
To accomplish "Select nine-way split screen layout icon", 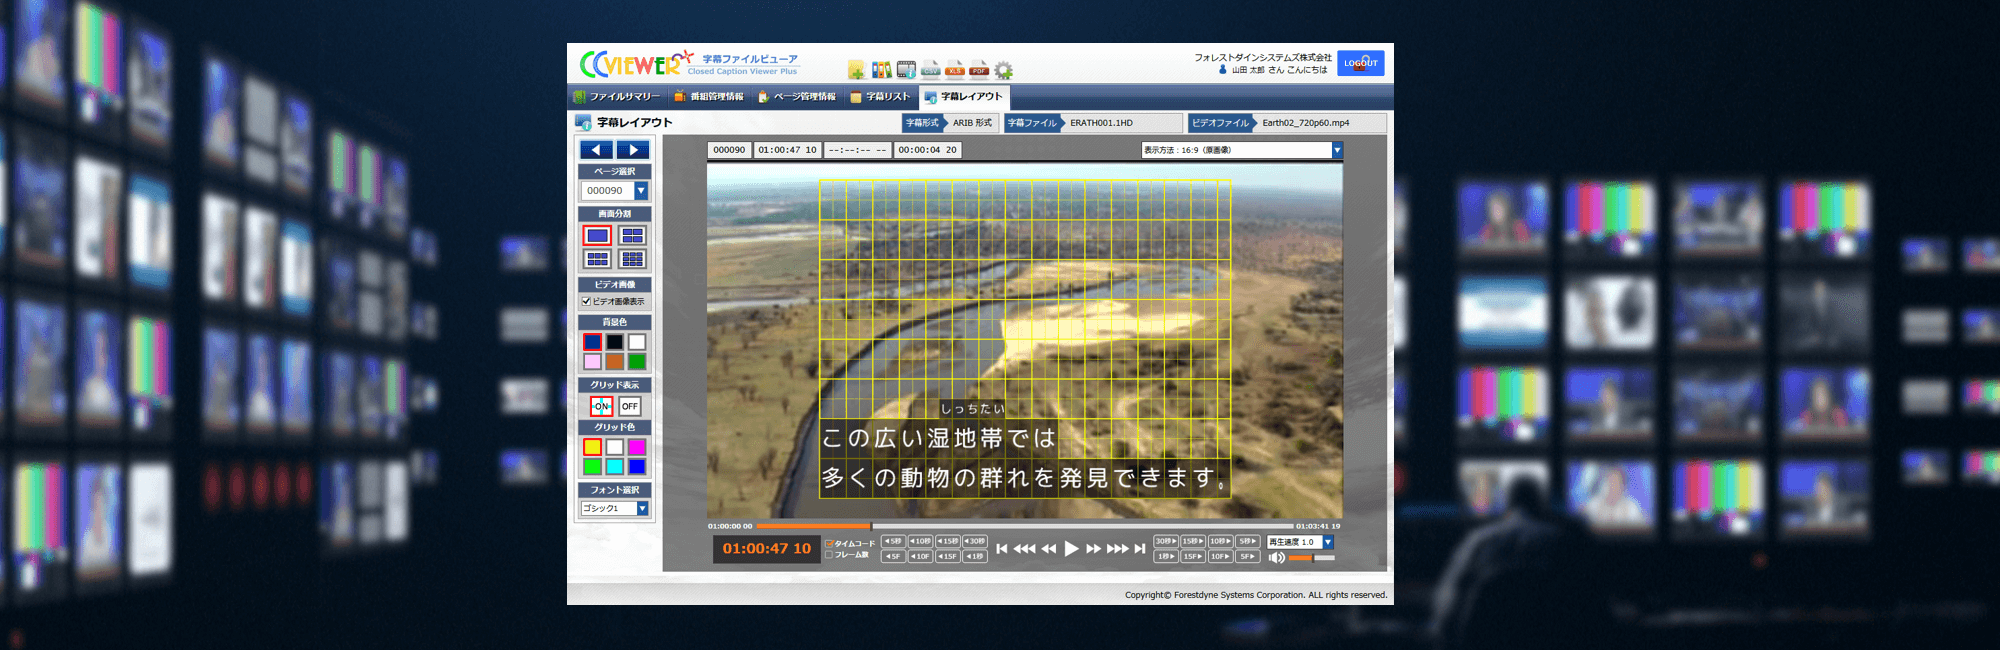I will coord(632,259).
